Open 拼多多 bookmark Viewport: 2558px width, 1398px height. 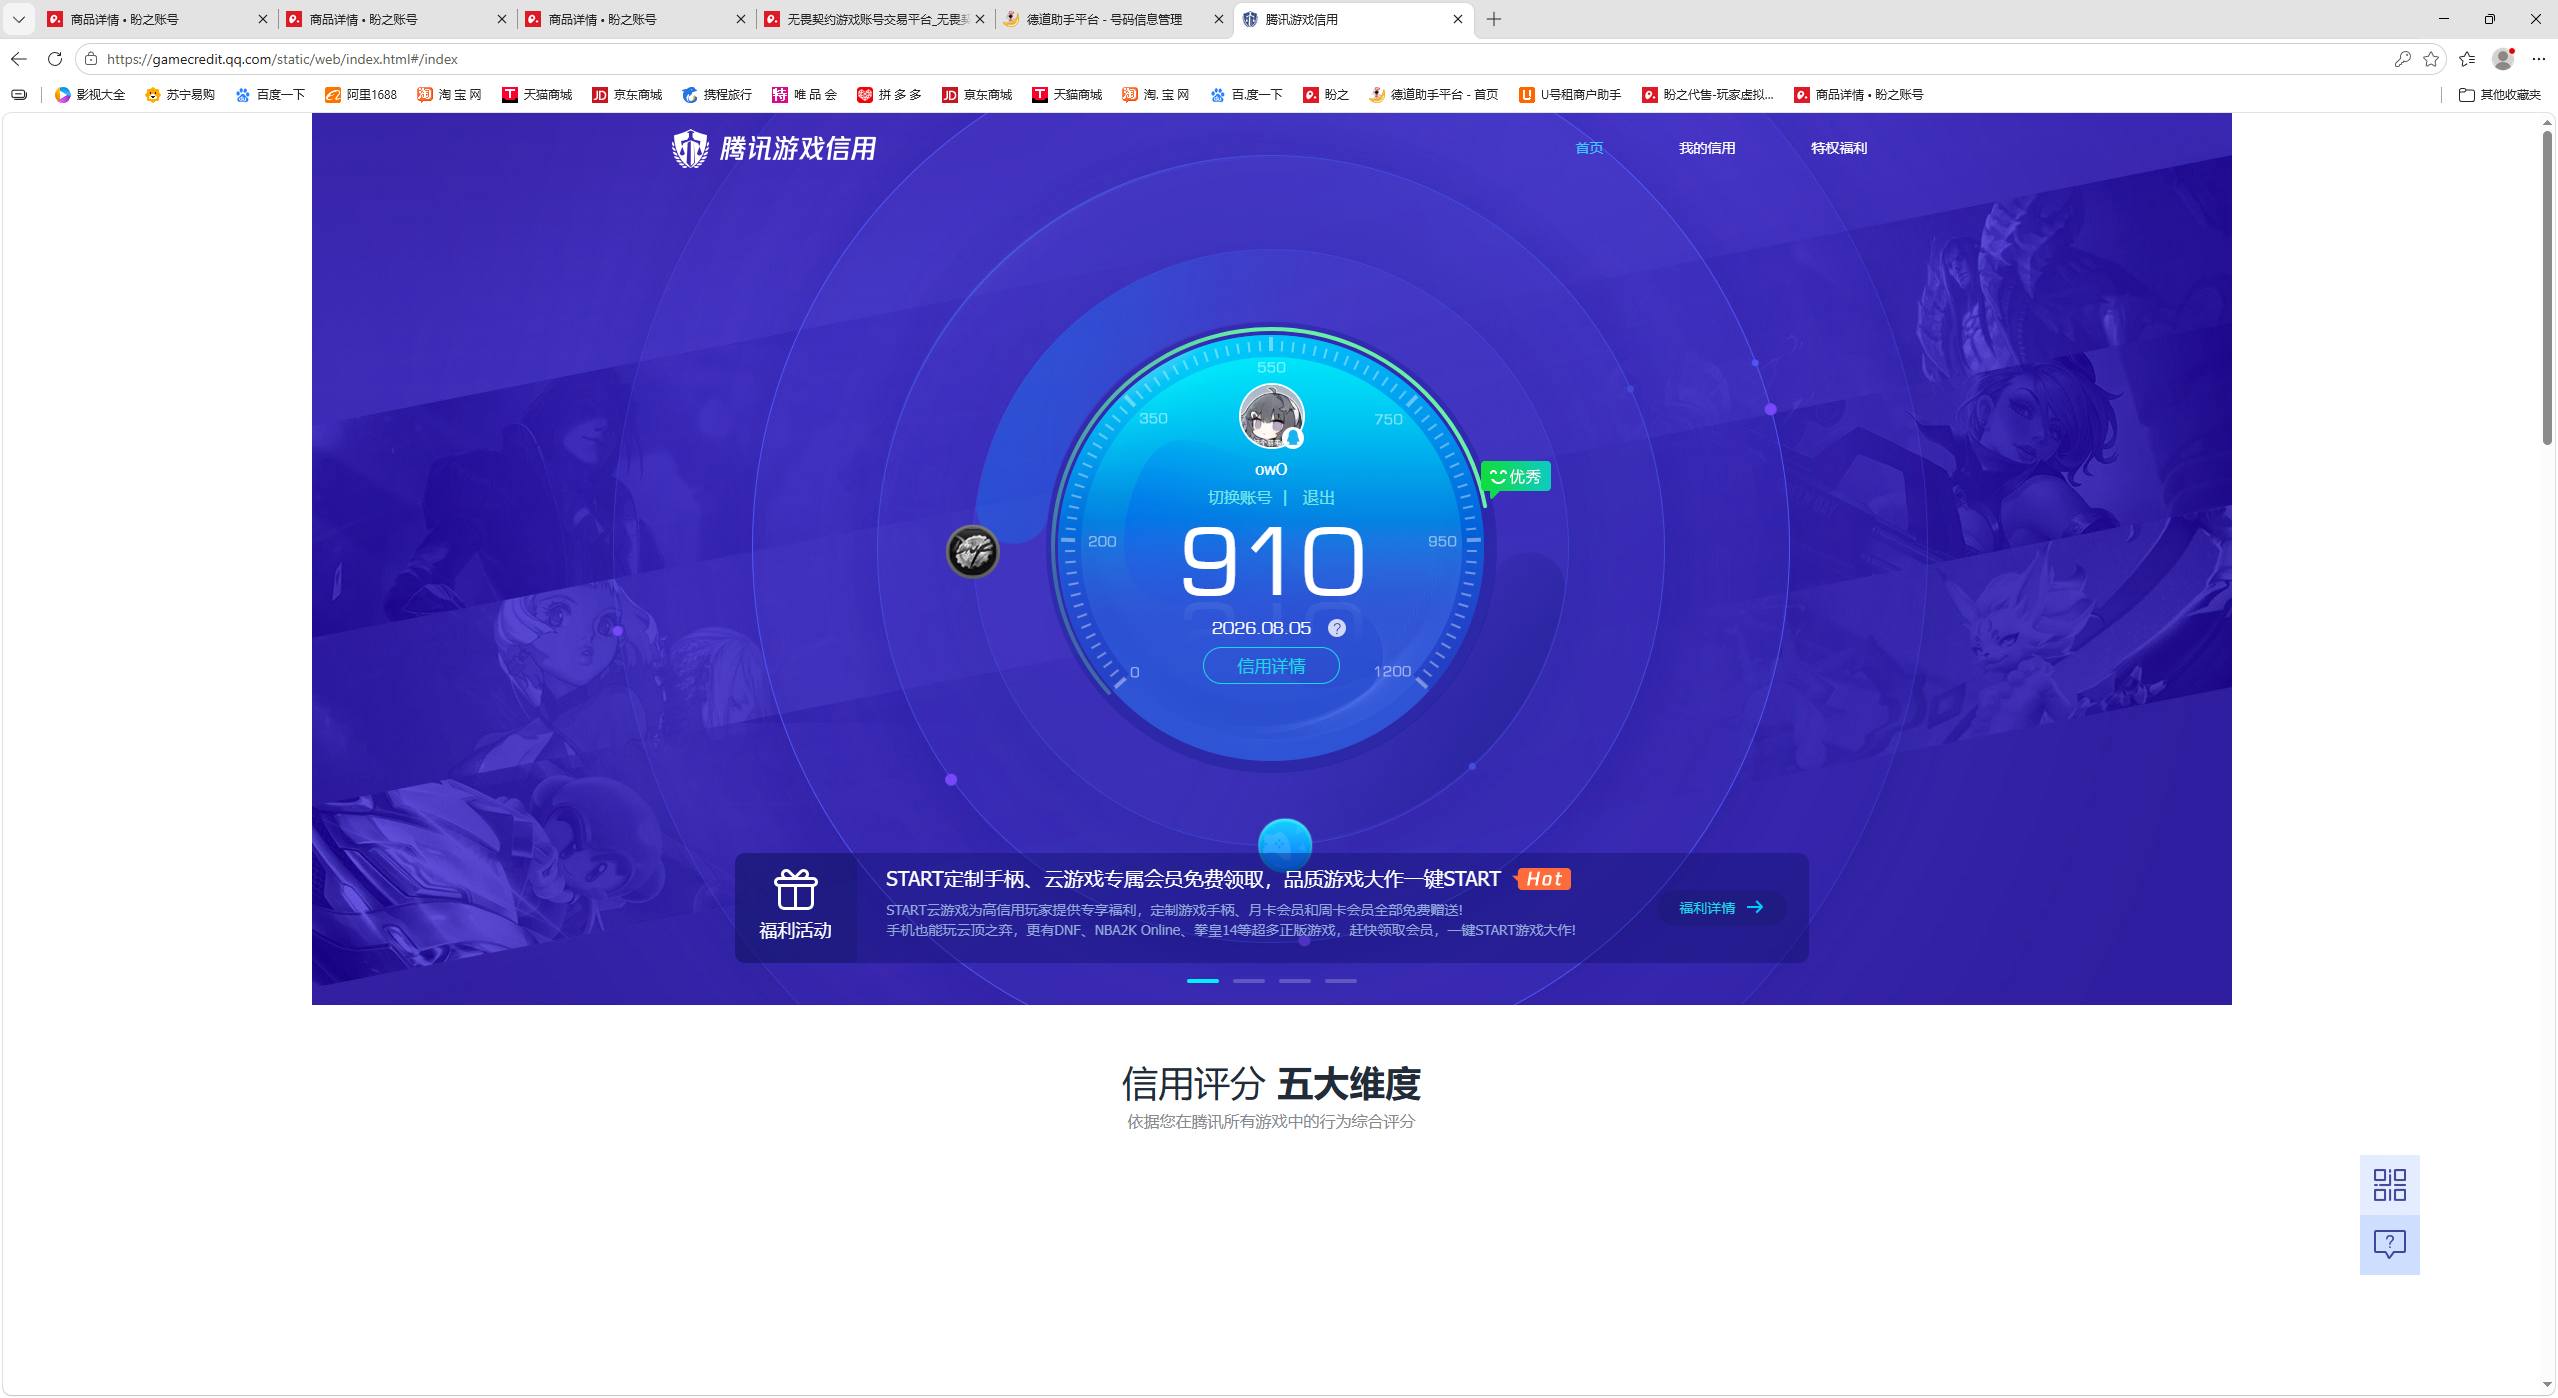889,95
